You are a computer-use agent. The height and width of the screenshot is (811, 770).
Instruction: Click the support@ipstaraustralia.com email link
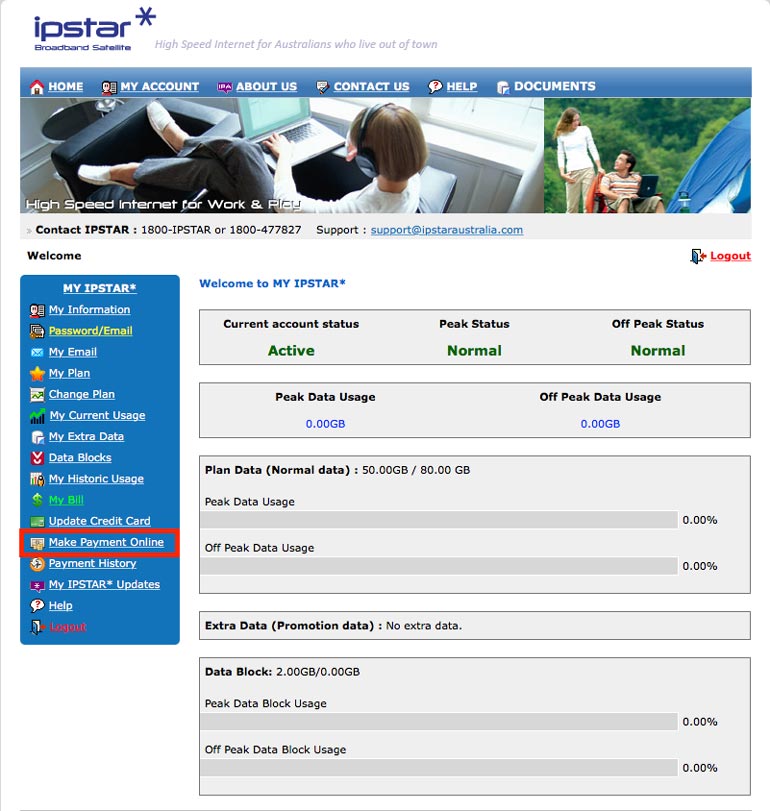coord(447,230)
